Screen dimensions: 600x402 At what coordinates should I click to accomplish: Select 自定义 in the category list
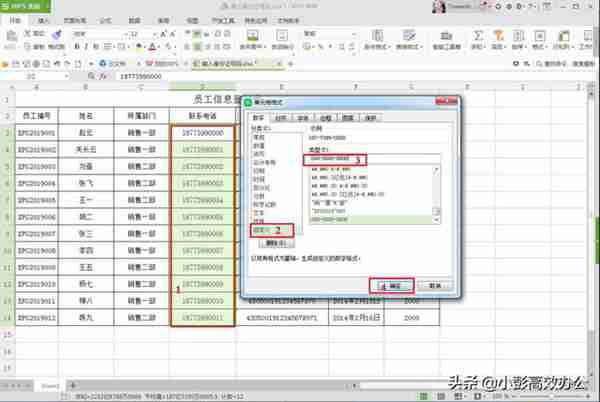(259, 229)
